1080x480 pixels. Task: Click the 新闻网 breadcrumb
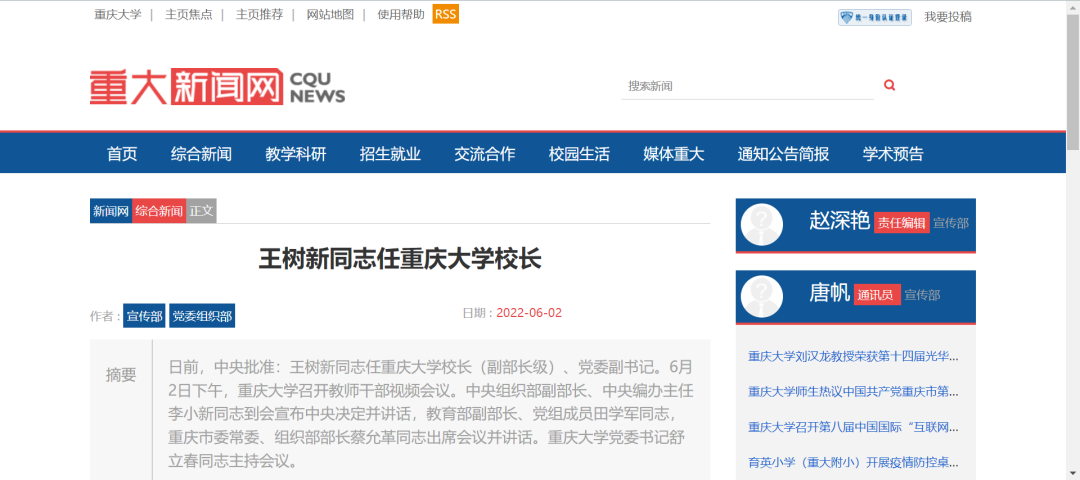(111, 211)
